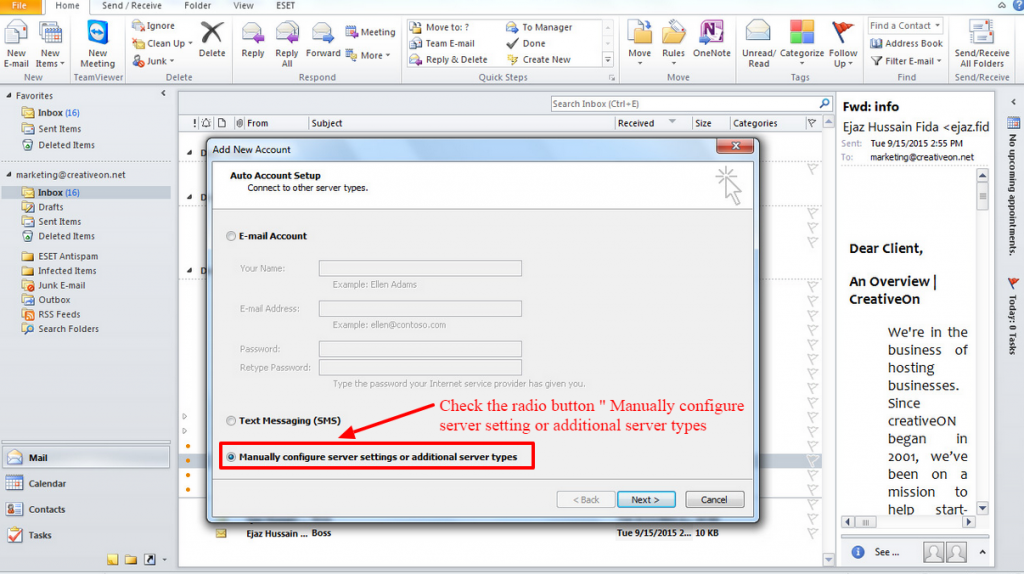Select the Text Messaging (SMS) option

(231, 421)
